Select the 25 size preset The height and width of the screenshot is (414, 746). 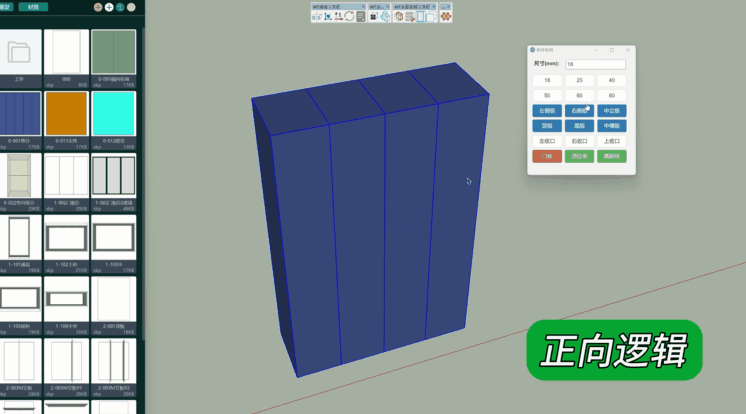point(580,80)
